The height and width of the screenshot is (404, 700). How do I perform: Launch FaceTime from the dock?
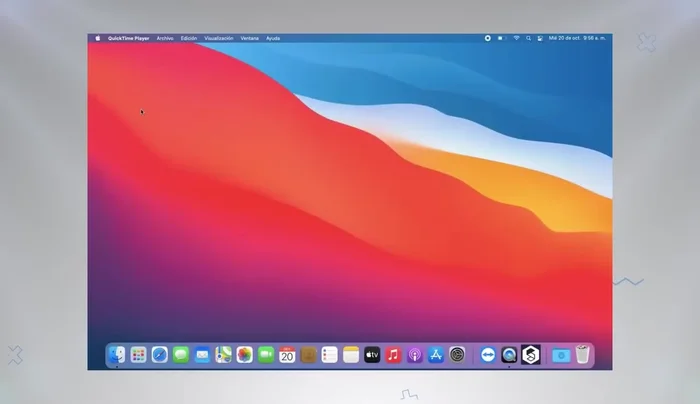point(266,355)
